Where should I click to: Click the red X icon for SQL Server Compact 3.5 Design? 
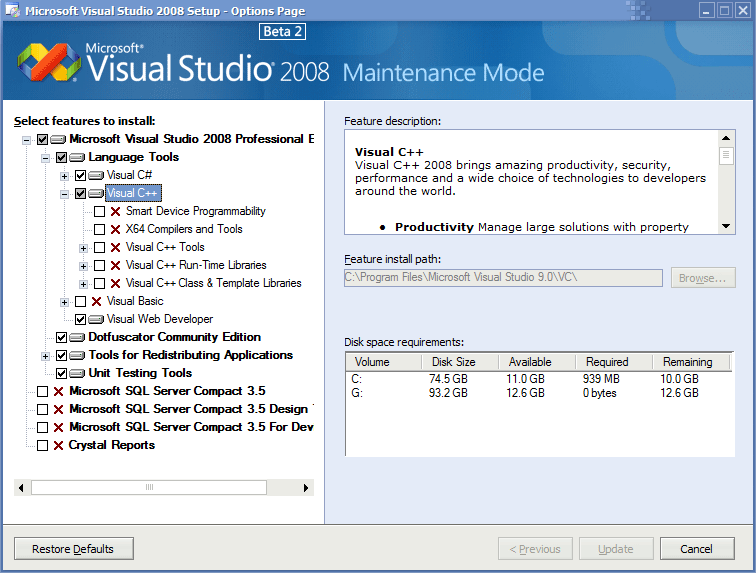[58, 409]
